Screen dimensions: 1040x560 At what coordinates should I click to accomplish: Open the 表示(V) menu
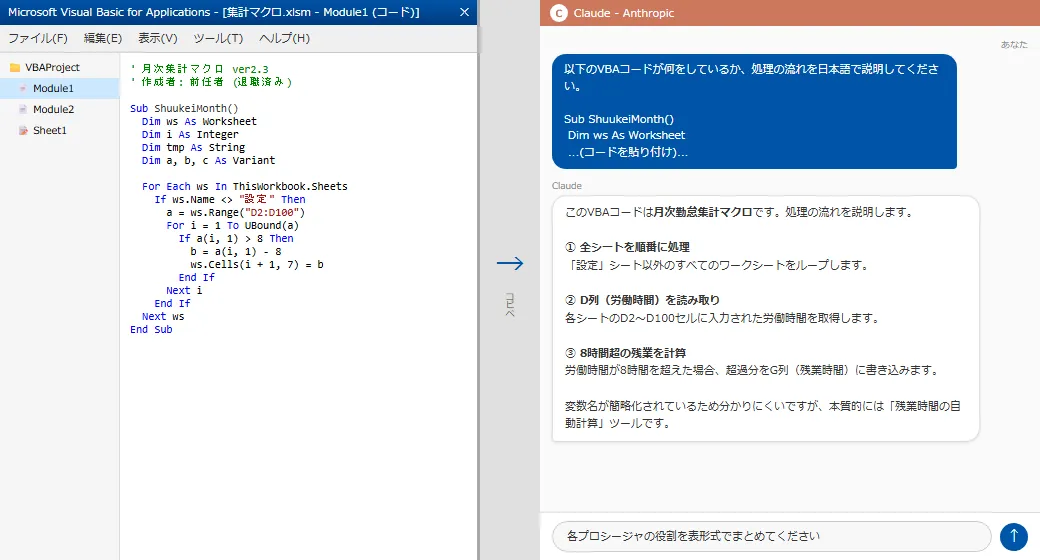point(158,38)
